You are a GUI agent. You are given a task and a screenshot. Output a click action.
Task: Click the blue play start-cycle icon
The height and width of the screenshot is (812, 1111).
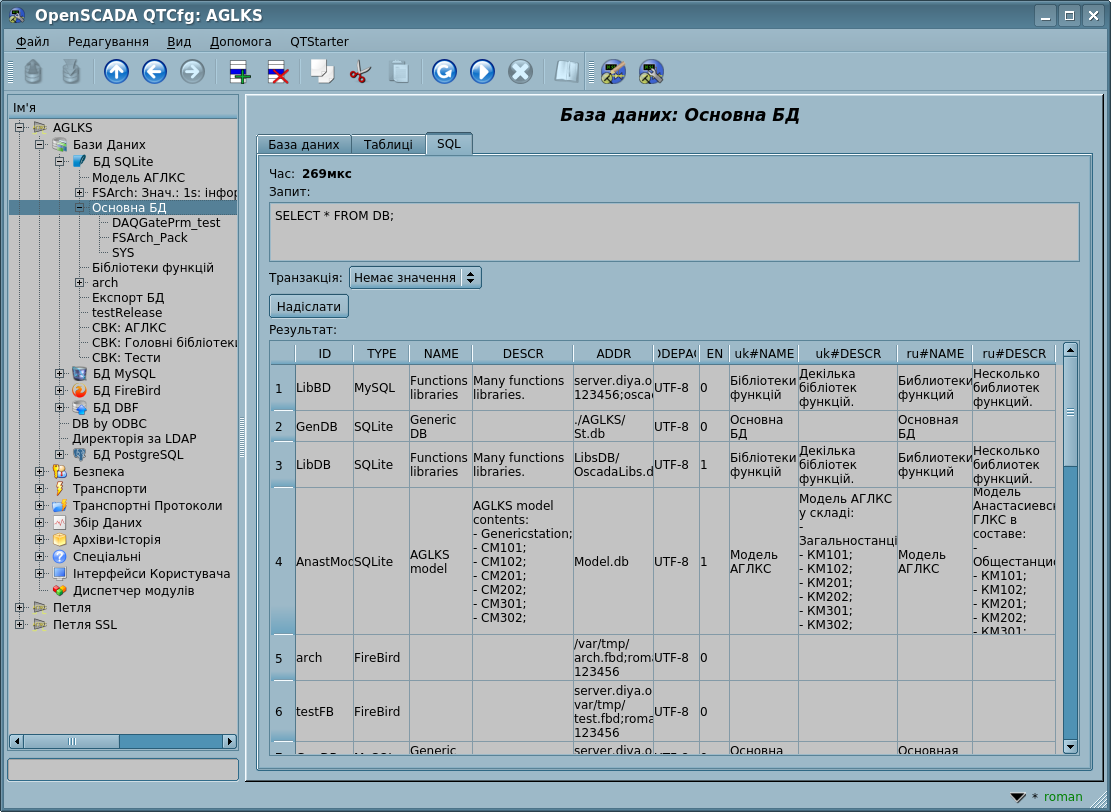pyautogui.click(x=482, y=71)
